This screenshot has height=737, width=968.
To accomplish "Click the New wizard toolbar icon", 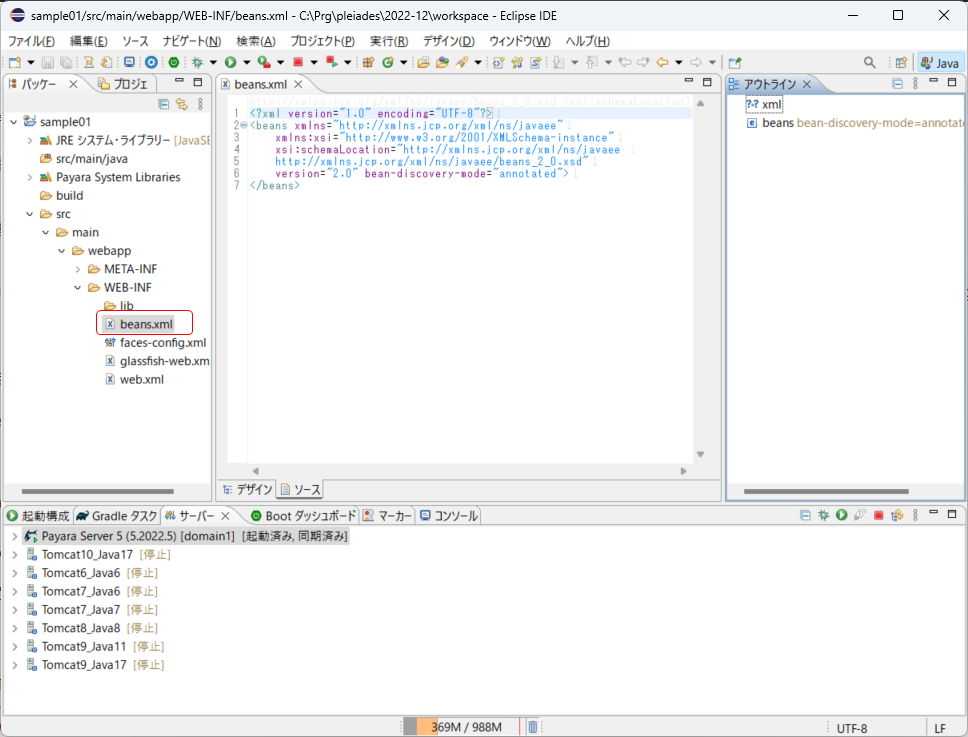I will click(x=15, y=62).
